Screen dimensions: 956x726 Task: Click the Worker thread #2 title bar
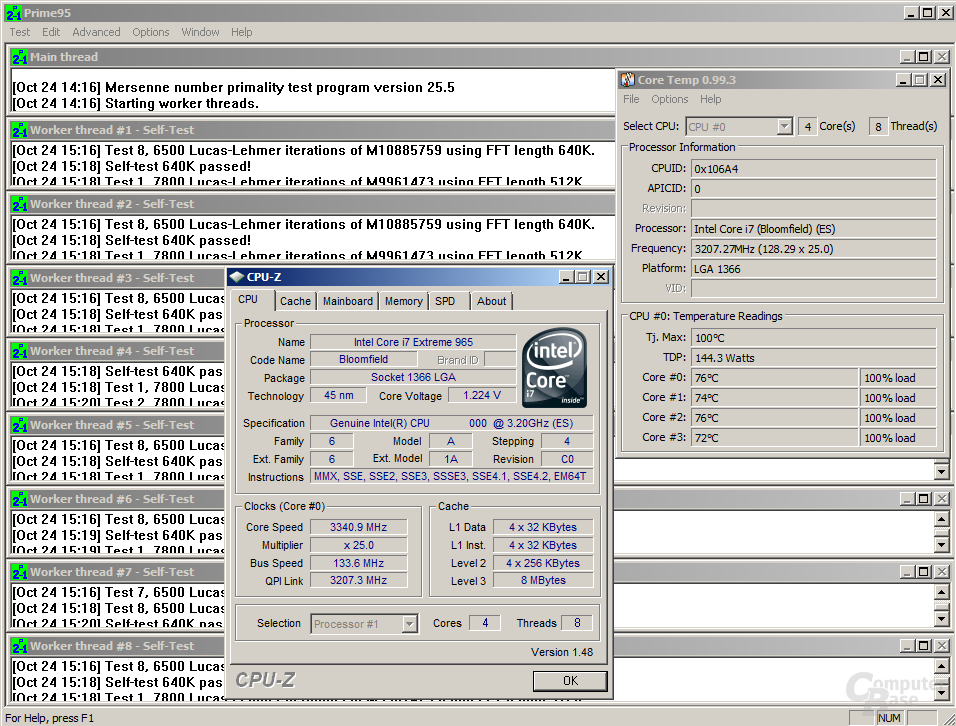click(312, 204)
